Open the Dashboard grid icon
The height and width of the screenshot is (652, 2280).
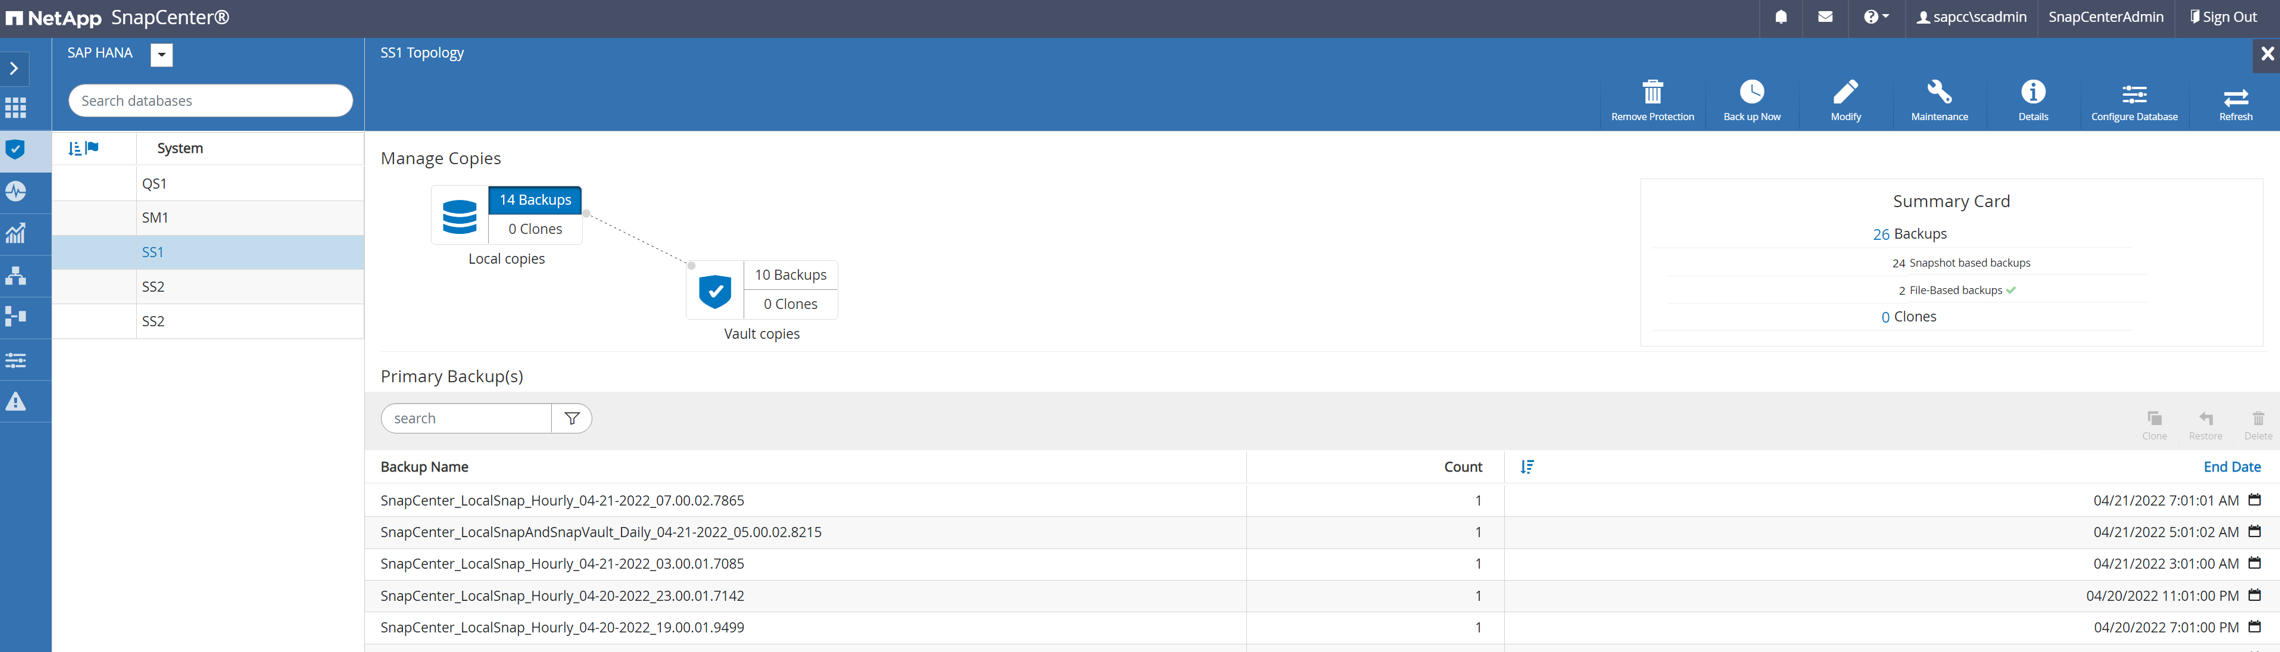pyautogui.click(x=16, y=108)
